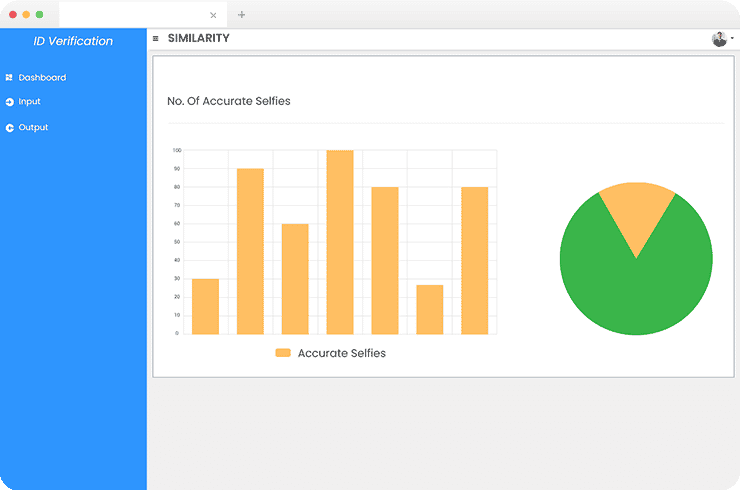Click the ID Verification brand title

point(73,41)
